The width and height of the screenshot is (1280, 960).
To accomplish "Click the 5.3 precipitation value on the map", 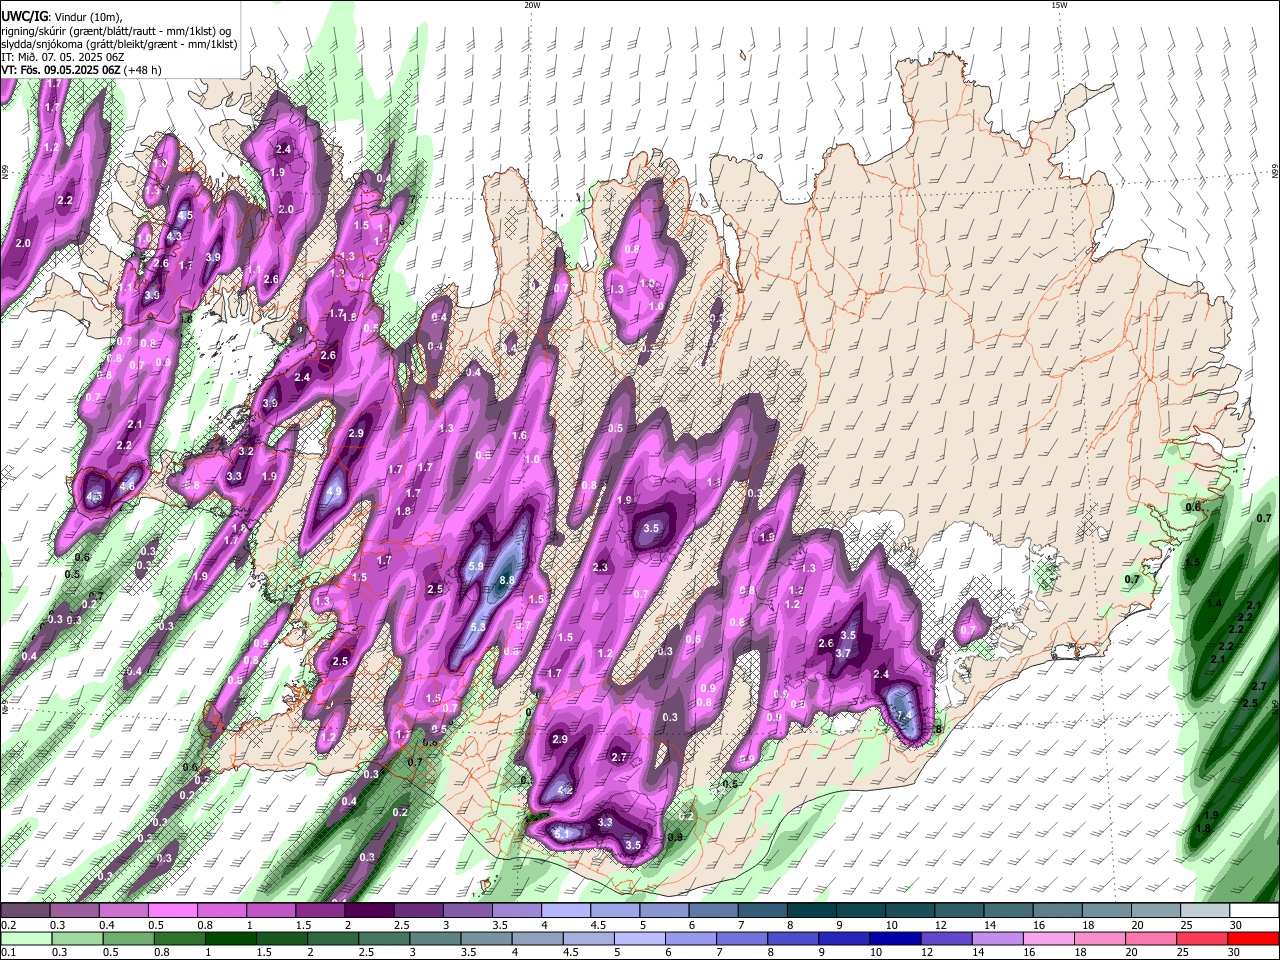I will 478,628.
